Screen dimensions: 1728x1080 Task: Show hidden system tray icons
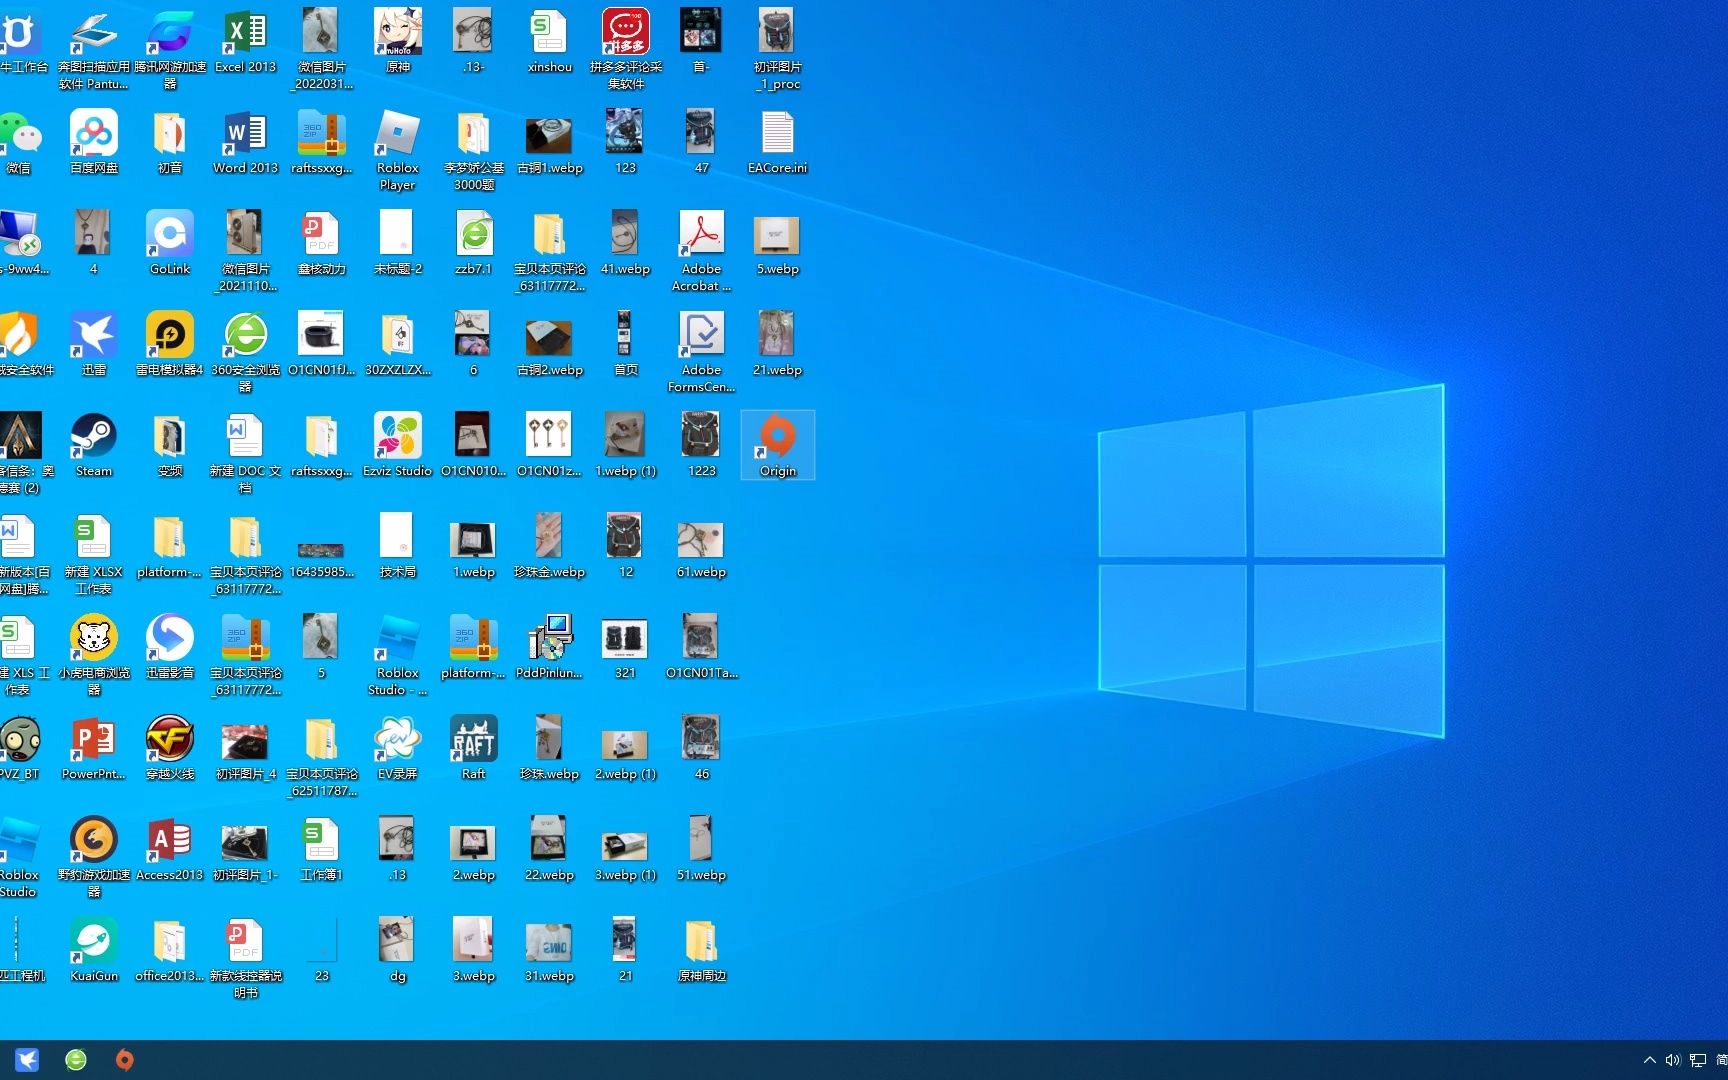[1650, 1060]
